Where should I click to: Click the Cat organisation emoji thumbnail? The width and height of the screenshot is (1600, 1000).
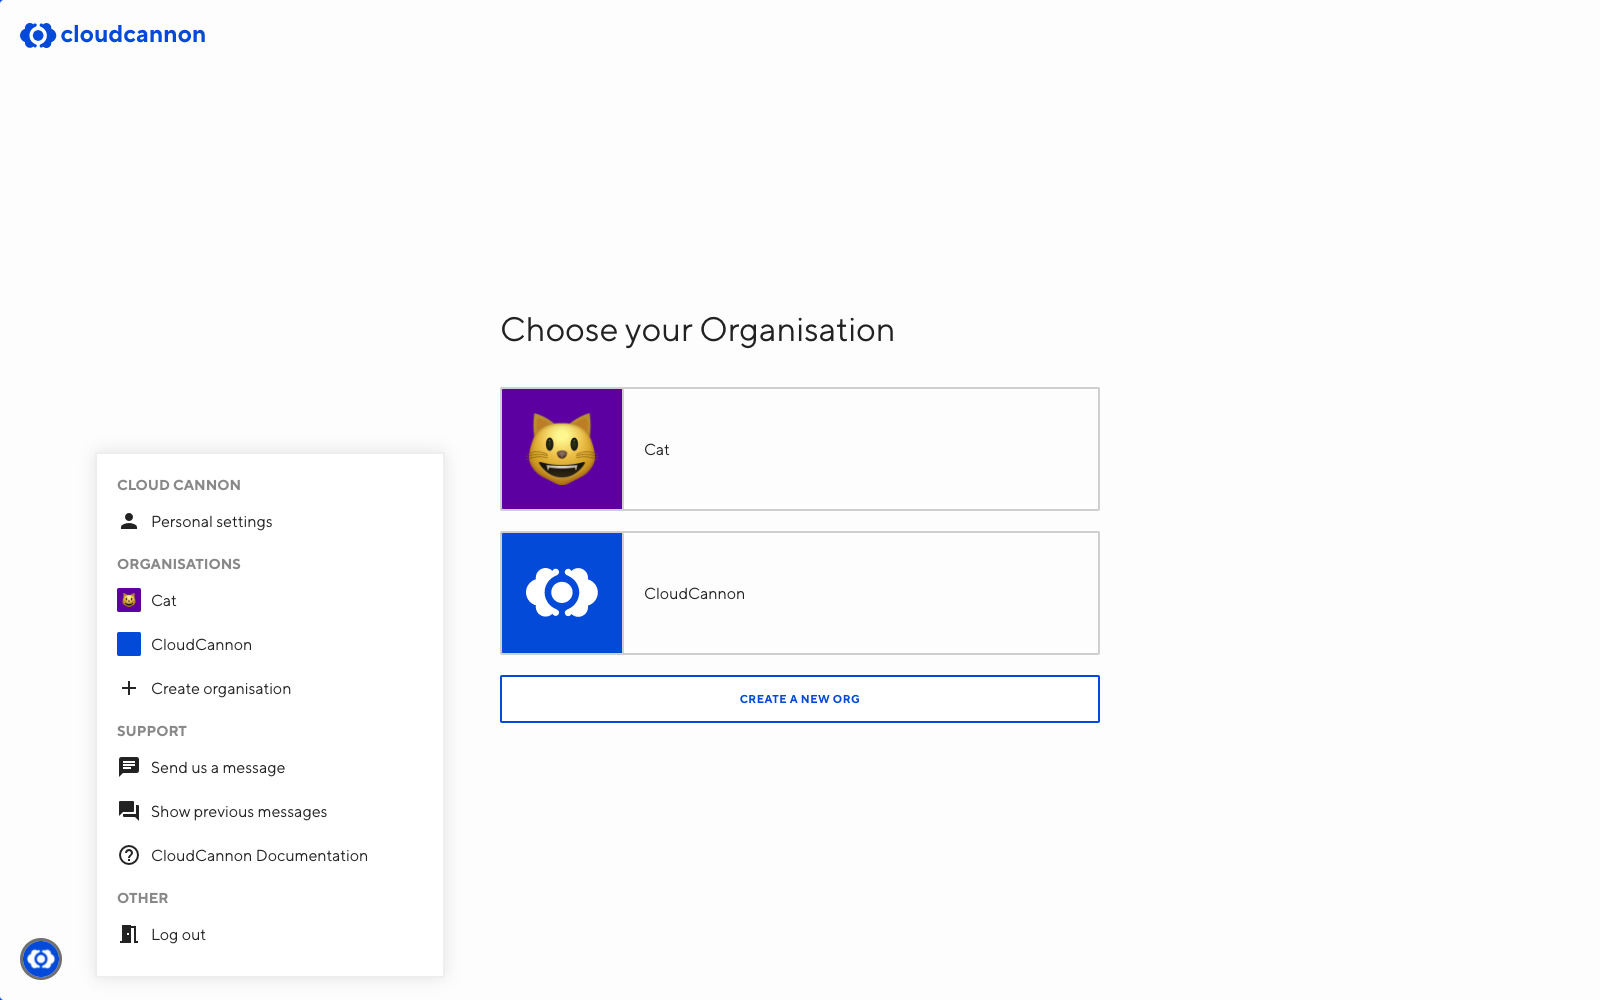562,449
